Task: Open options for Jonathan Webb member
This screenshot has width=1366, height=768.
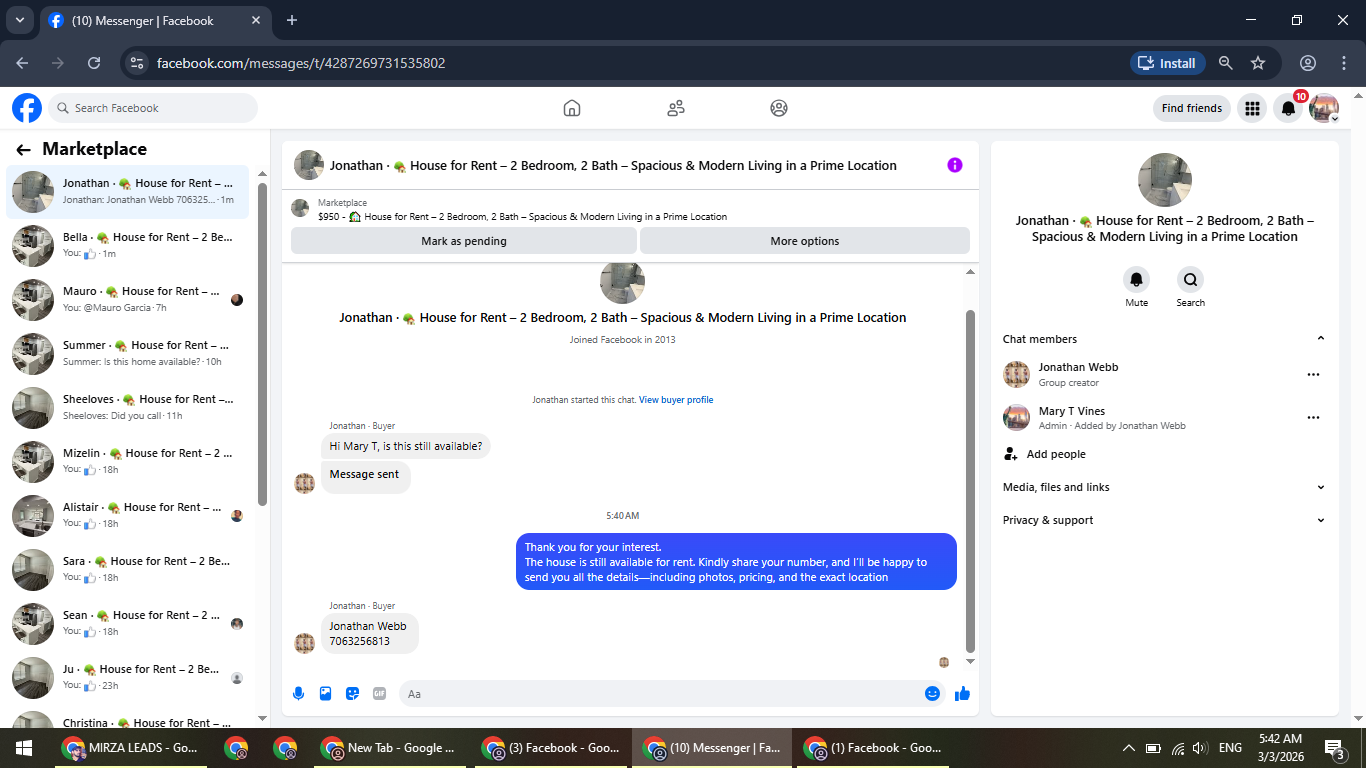Action: 1313,374
